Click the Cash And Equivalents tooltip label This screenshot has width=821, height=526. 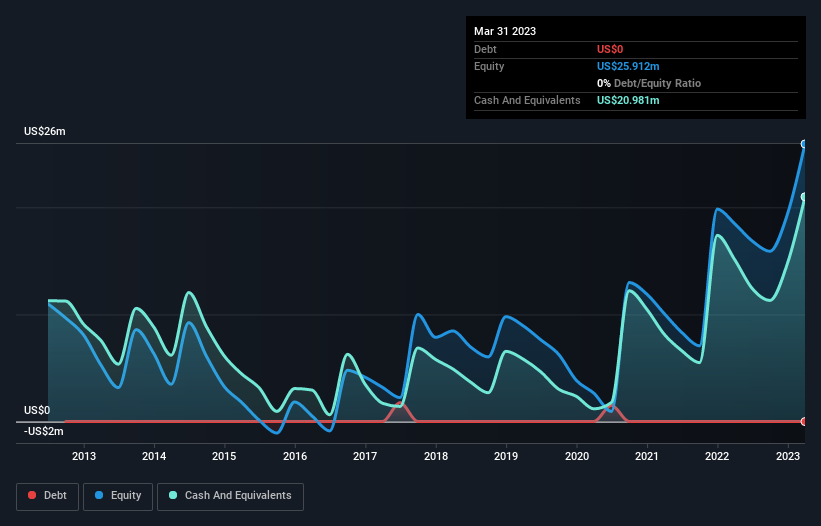527,100
